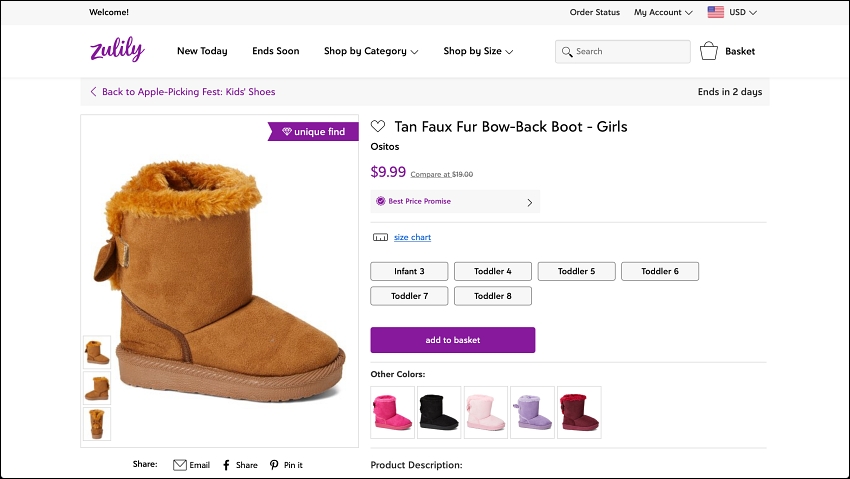
Task: Click the Welcome! text
Action: click(x=109, y=12)
